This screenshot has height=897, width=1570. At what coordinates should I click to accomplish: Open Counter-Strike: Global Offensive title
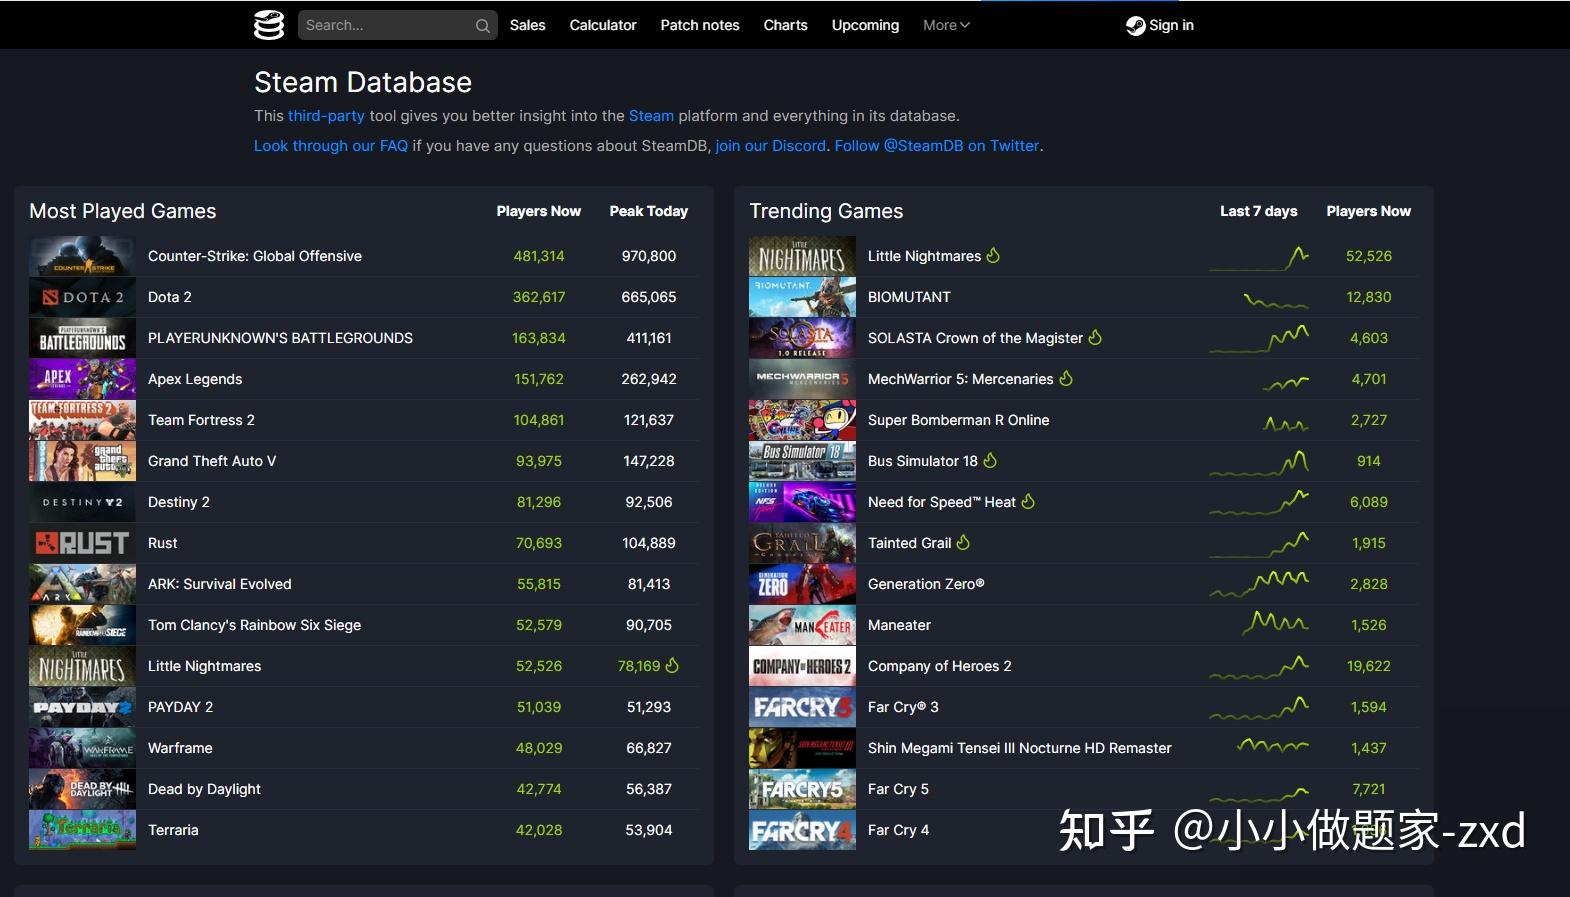click(x=255, y=256)
